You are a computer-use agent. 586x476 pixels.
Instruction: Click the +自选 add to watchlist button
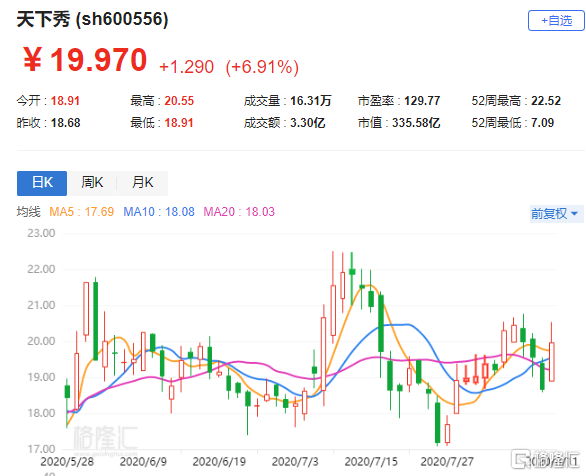click(556, 21)
